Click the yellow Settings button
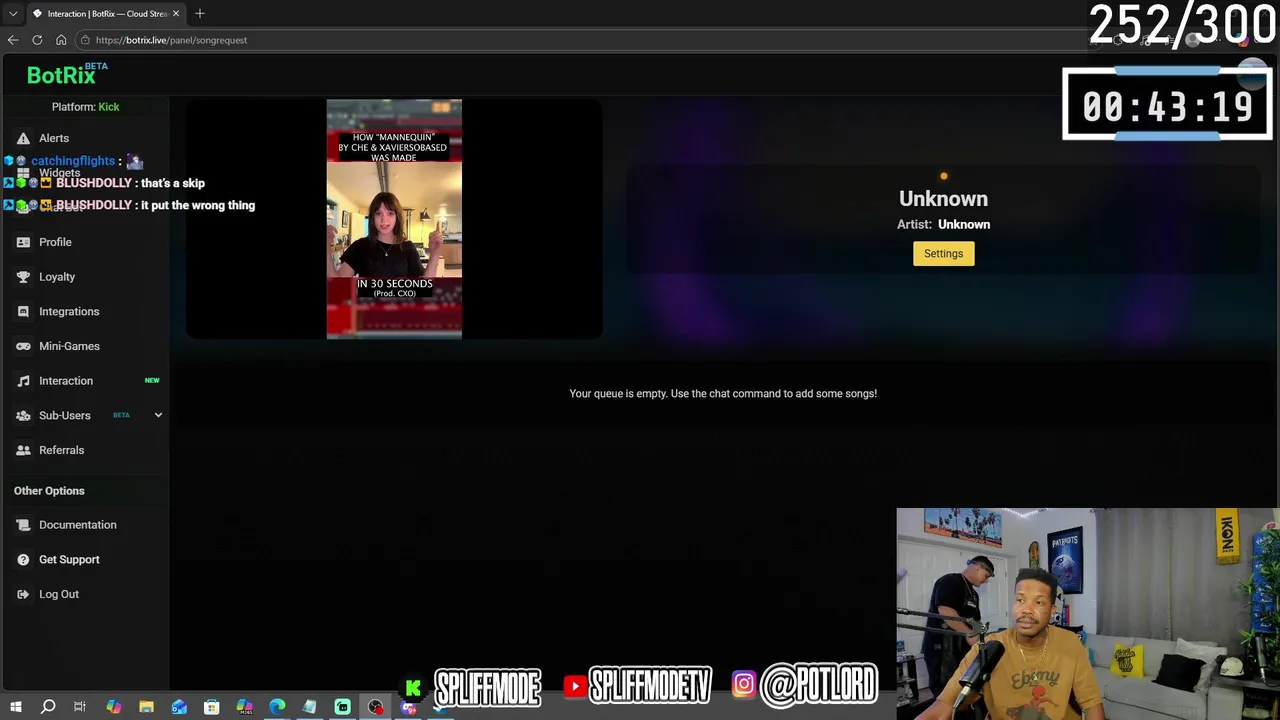1280x720 pixels. (943, 254)
